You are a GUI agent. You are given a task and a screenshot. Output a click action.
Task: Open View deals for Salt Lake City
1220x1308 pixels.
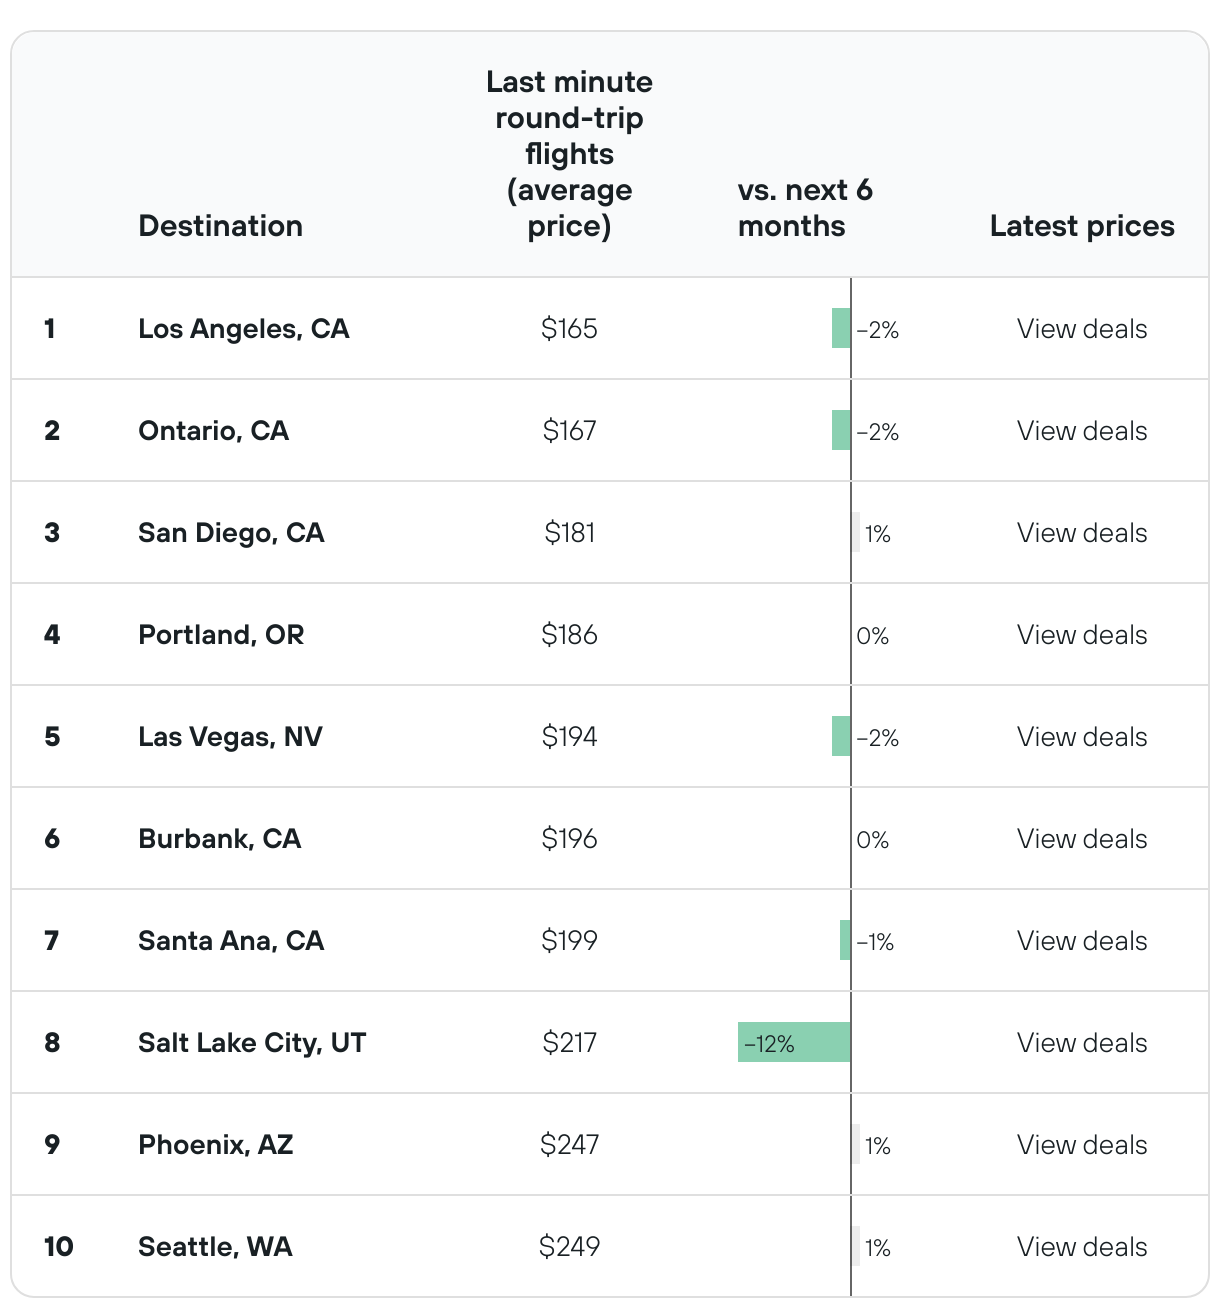pyautogui.click(x=1081, y=1043)
